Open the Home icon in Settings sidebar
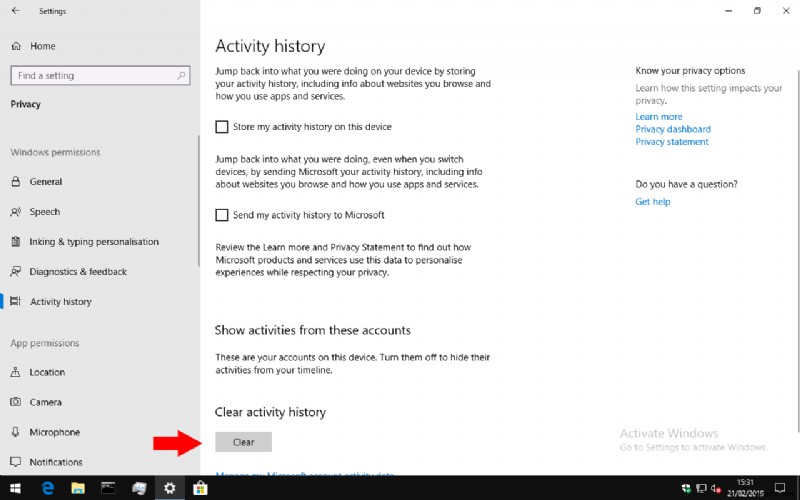This screenshot has height=500, width=800. pyautogui.click(x=16, y=46)
